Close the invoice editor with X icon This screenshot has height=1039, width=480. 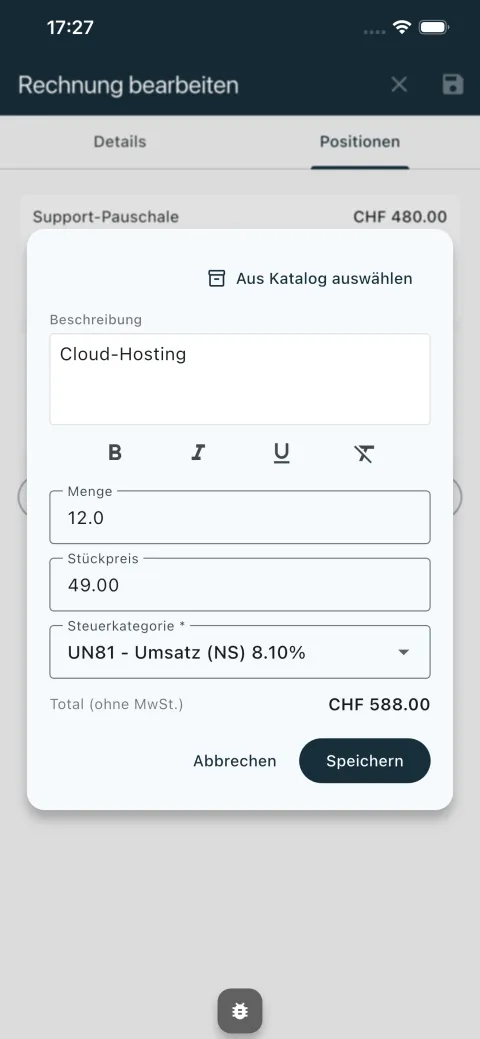pyautogui.click(x=399, y=85)
